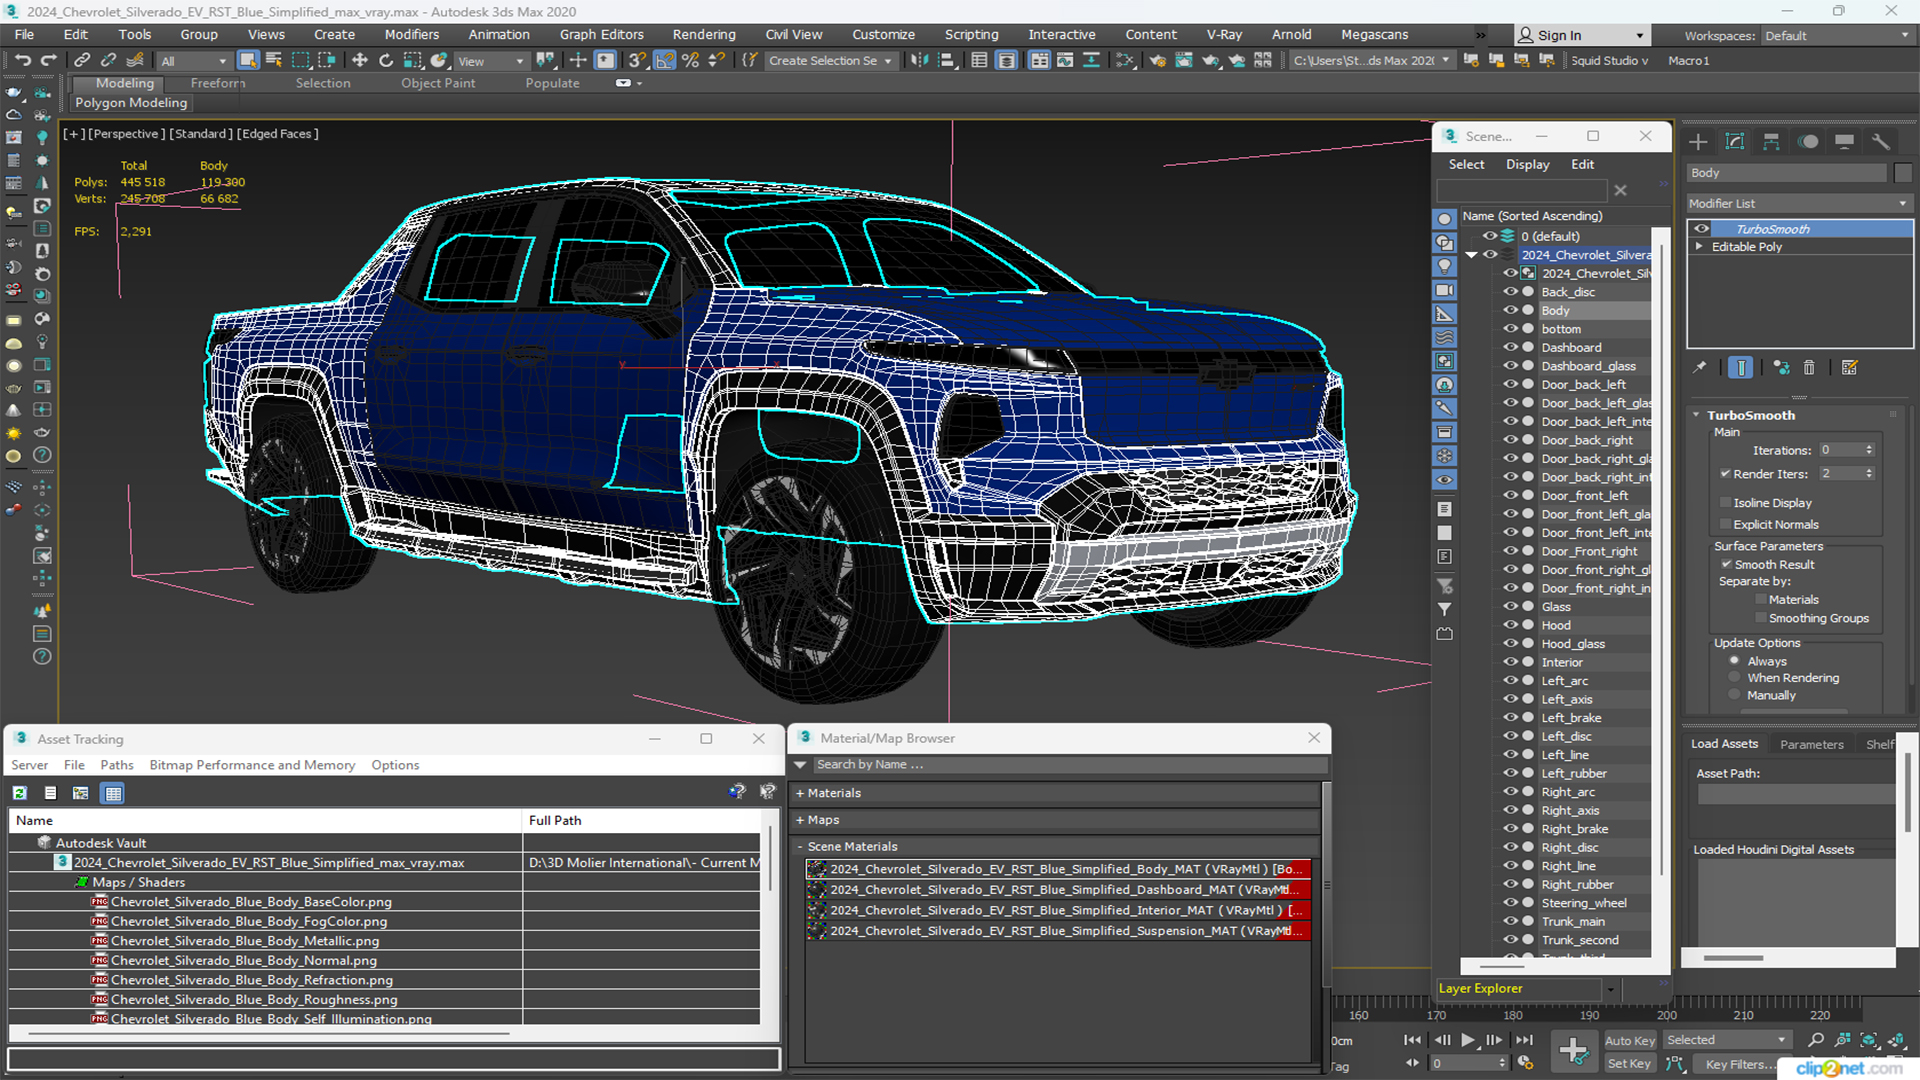This screenshot has width=1920, height=1080.
Task: Open Paths menu in Asset Tracking
Action: click(x=117, y=765)
